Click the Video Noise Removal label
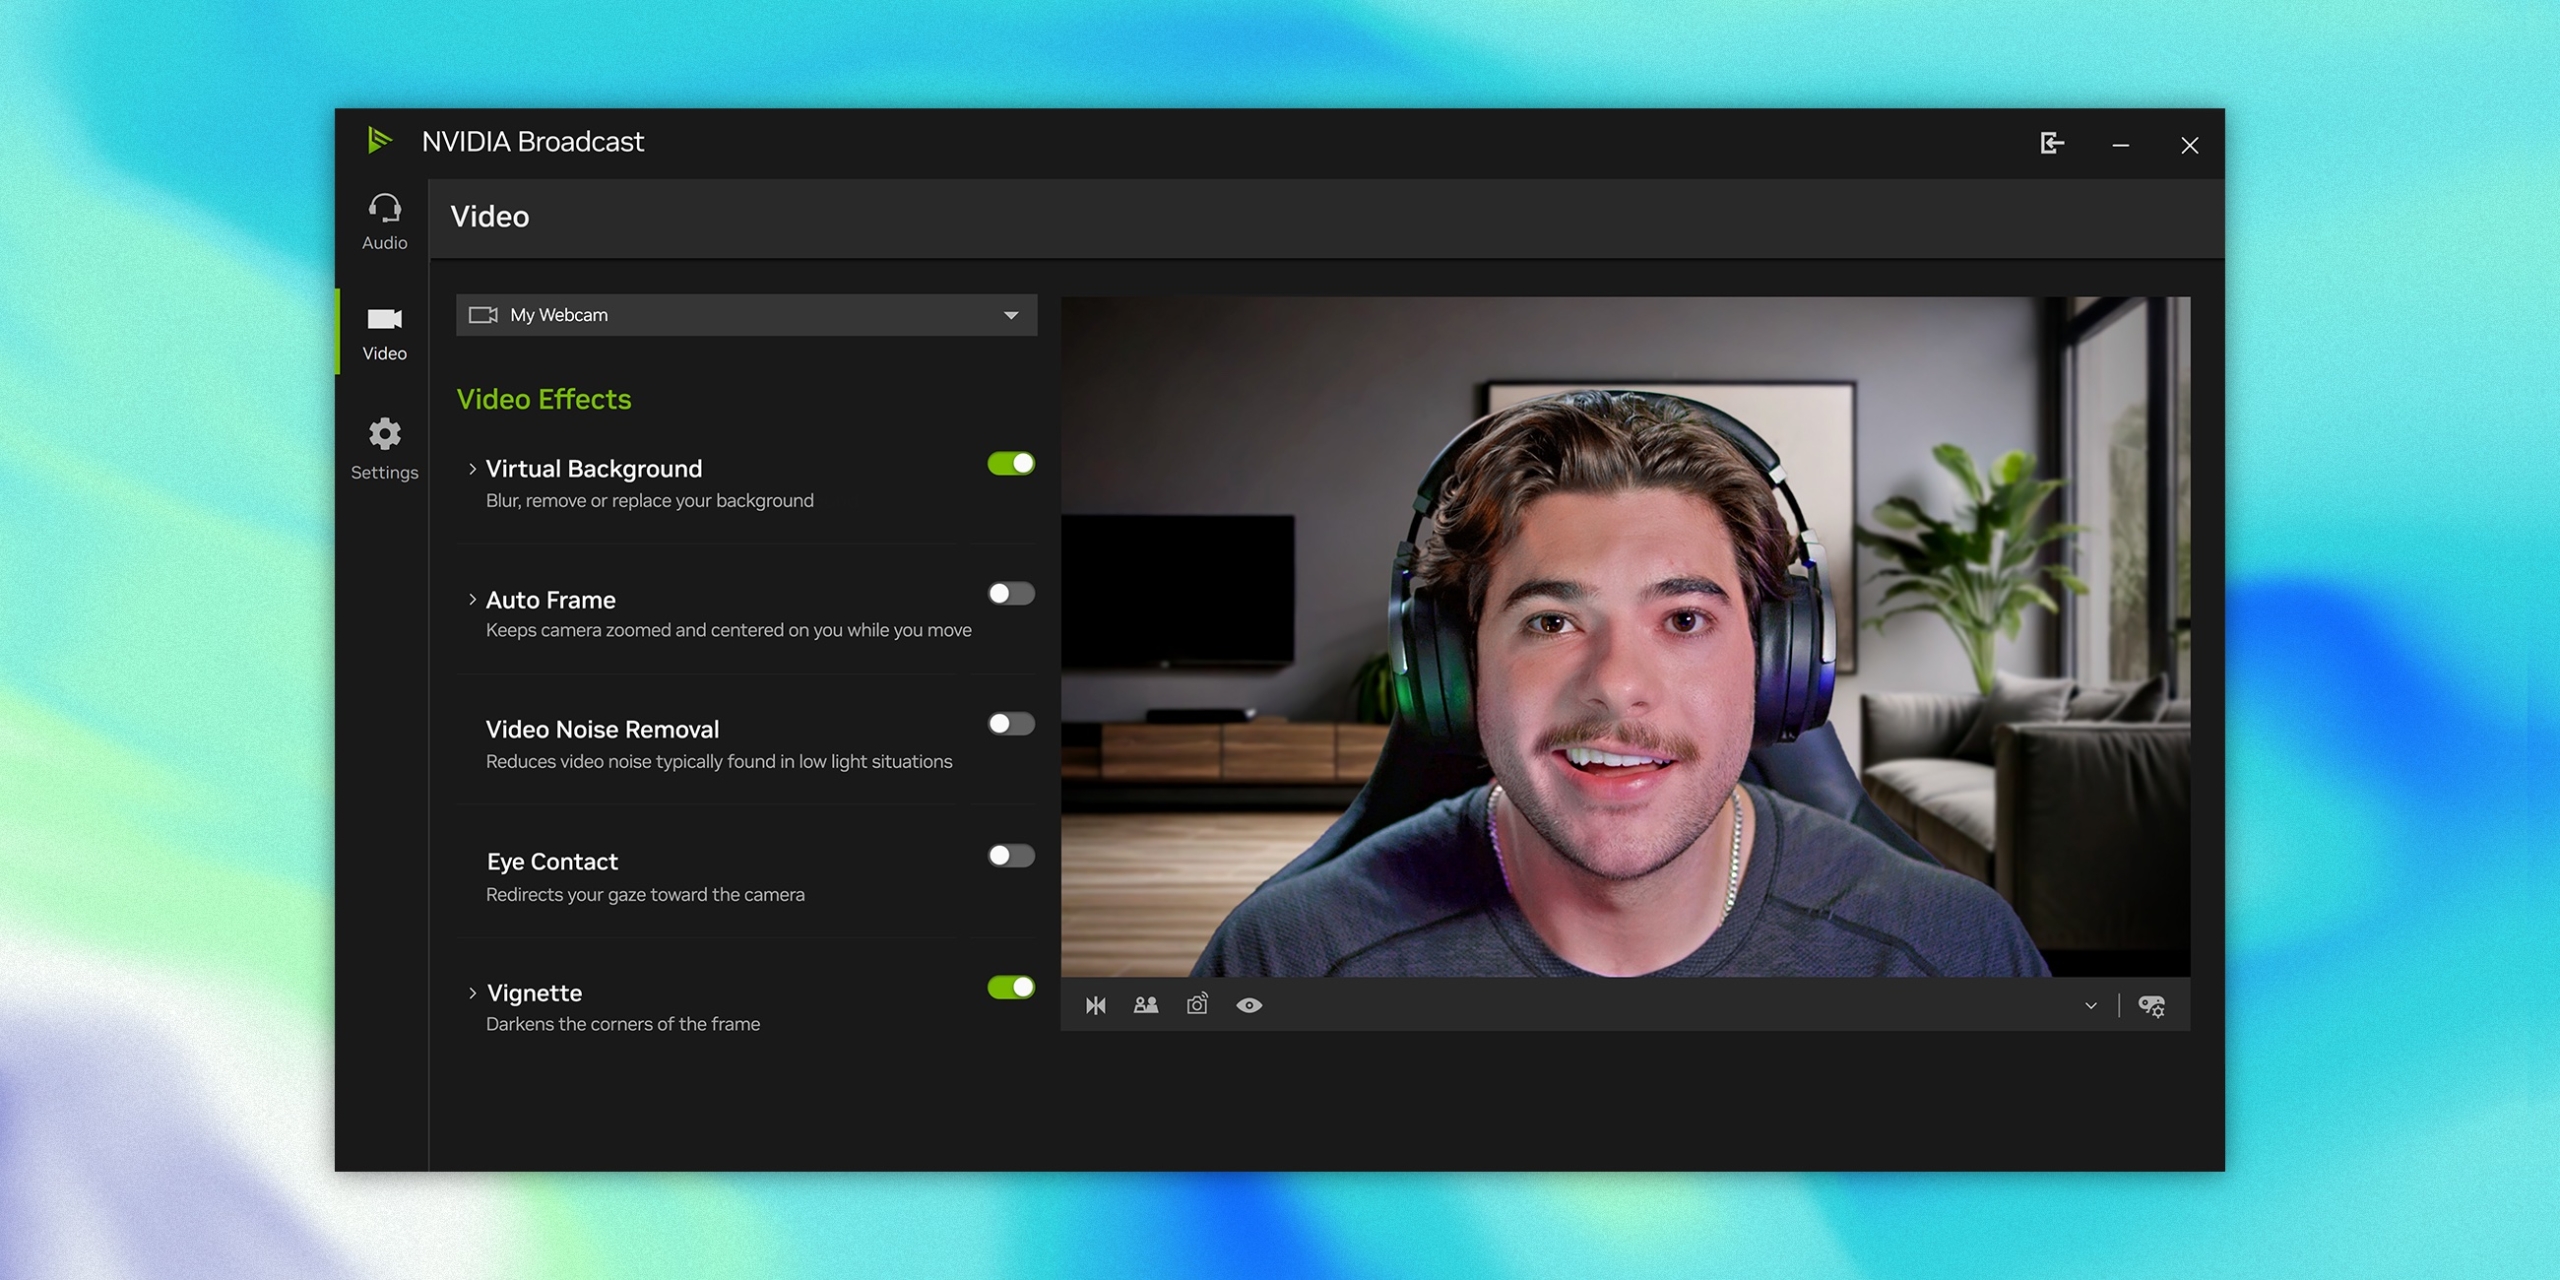Viewport: 2560px width, 1280px height. 602,730
